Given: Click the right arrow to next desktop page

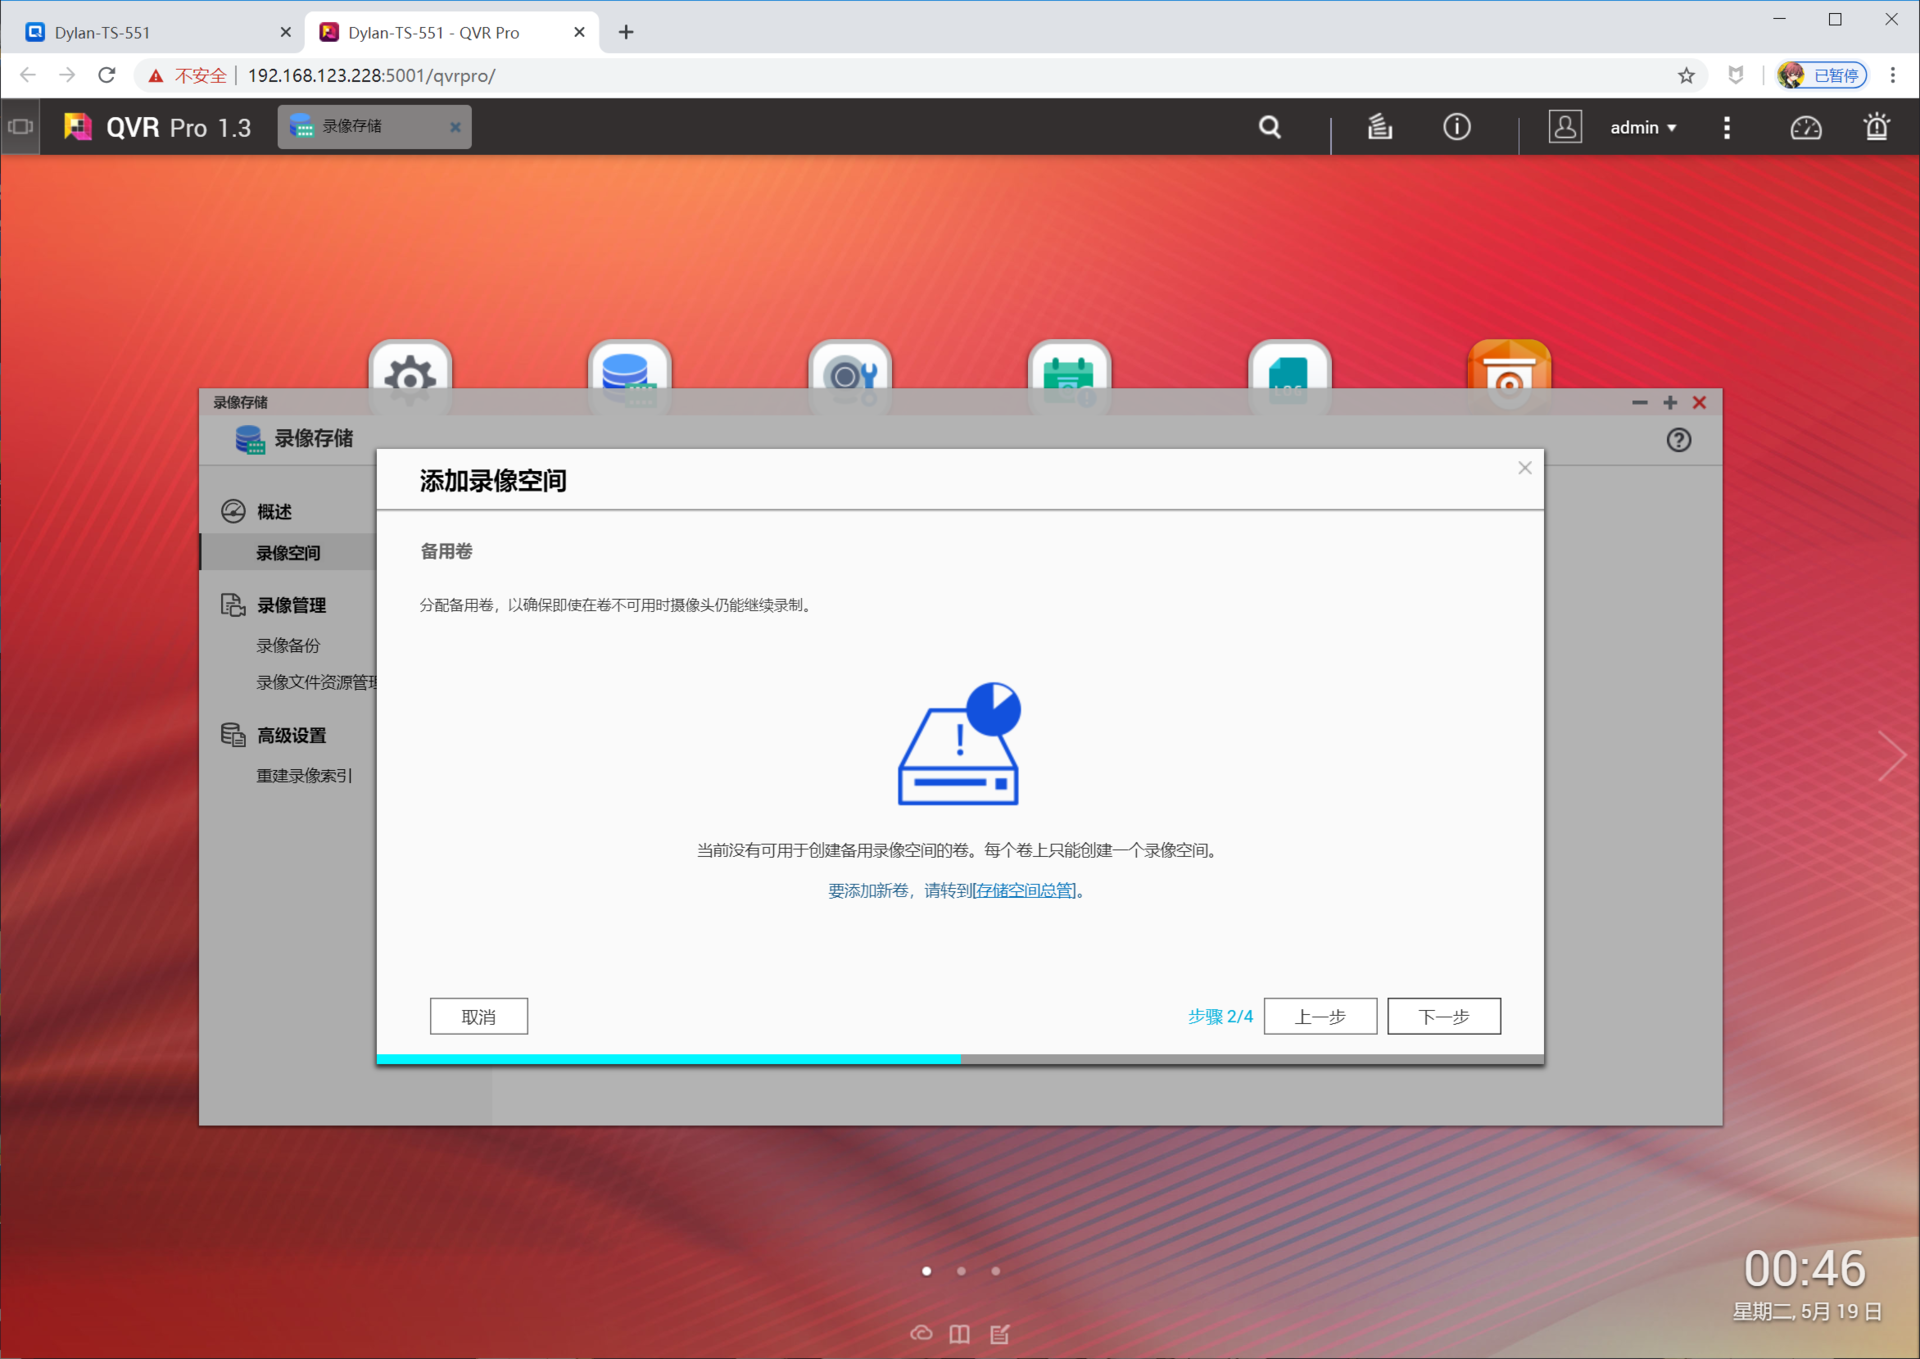Looking at the screenshot, I should pyautogui.click(x=1890, y=755).
